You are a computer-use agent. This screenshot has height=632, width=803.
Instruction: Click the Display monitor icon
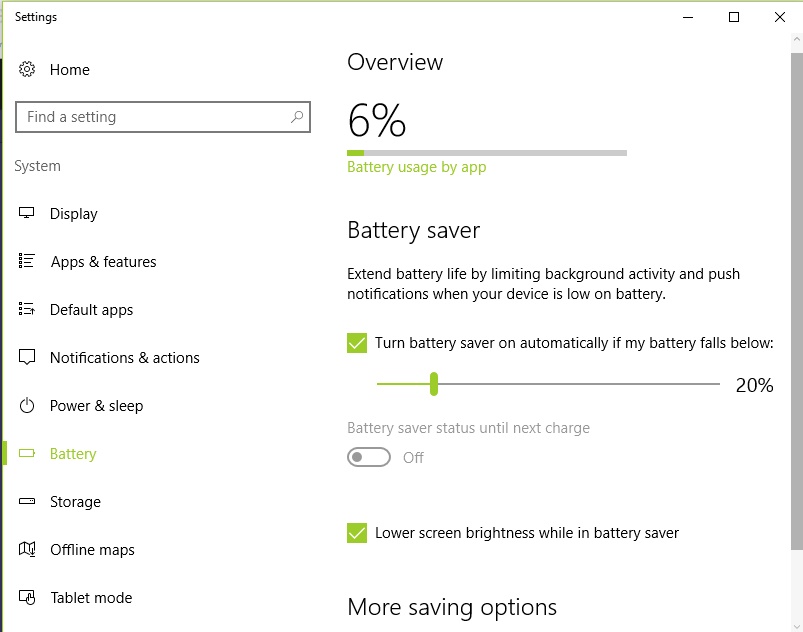click(27, 214)
